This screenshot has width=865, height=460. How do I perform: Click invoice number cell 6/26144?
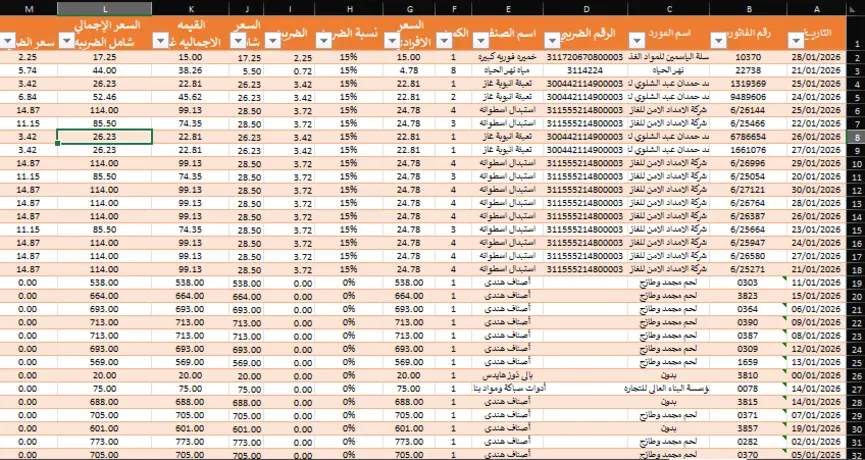pos(748,110)
